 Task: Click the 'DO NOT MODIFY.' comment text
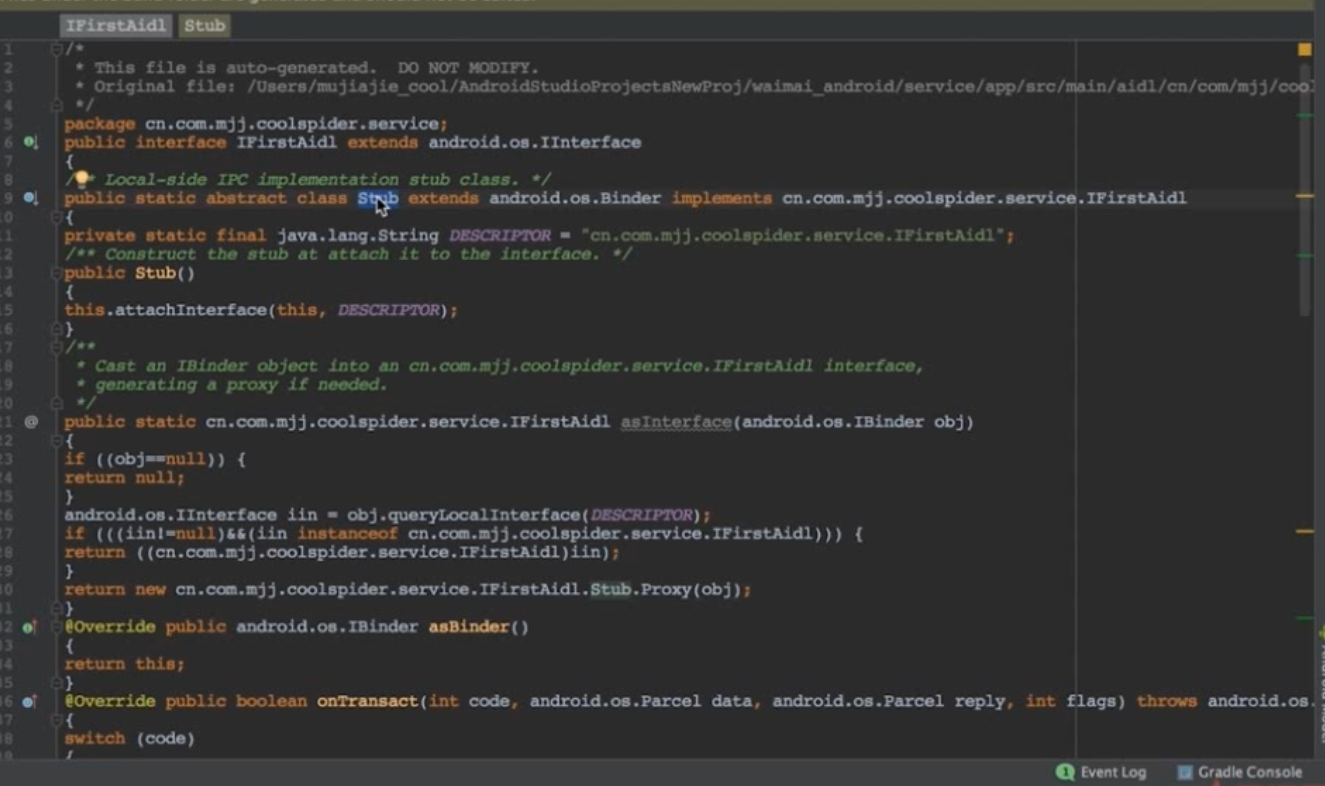pyautogui.click(x=468, y=68)
